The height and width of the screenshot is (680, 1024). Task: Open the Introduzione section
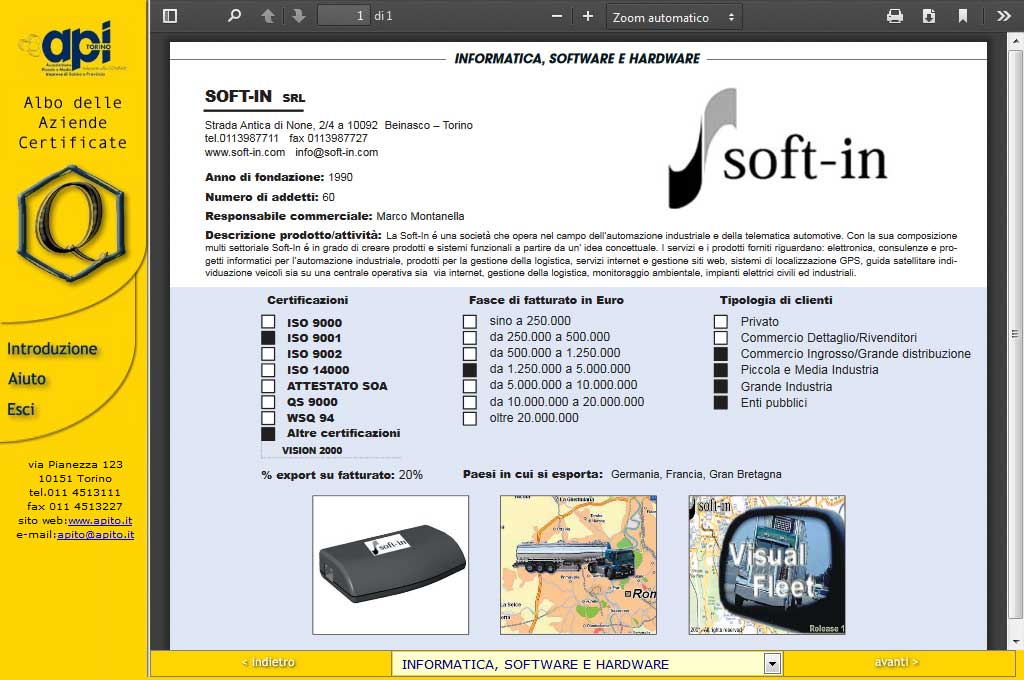(x=52, y=349)
